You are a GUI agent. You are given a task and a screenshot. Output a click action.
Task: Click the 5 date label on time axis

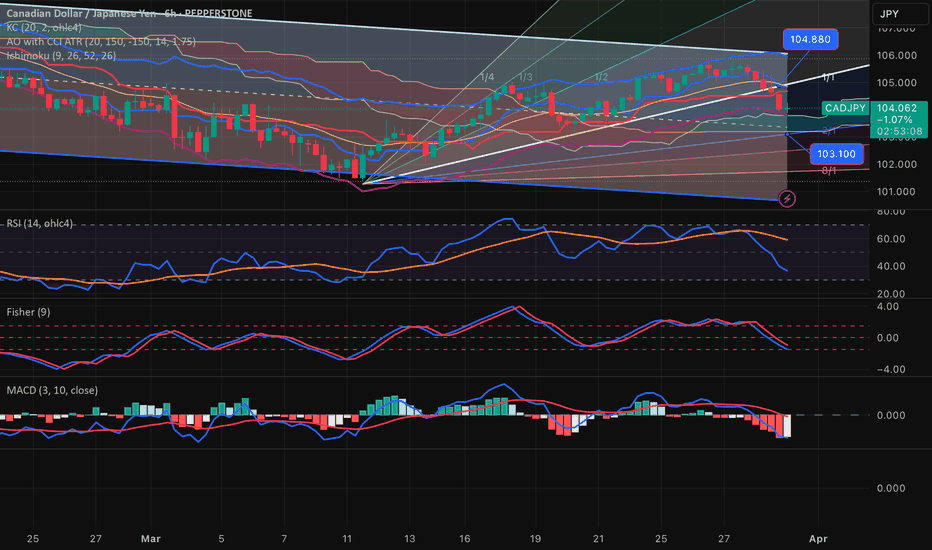click(221, 539)
